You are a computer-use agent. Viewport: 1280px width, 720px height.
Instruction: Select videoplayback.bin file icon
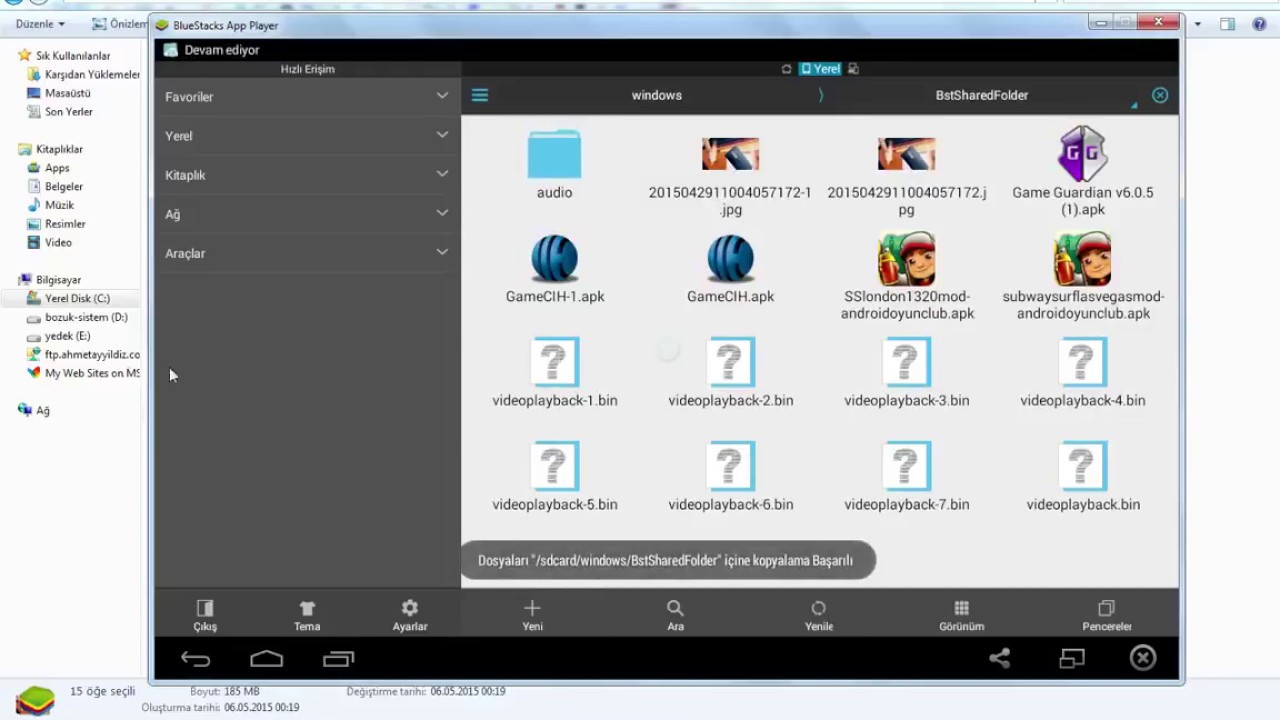tap(1082, 466)
